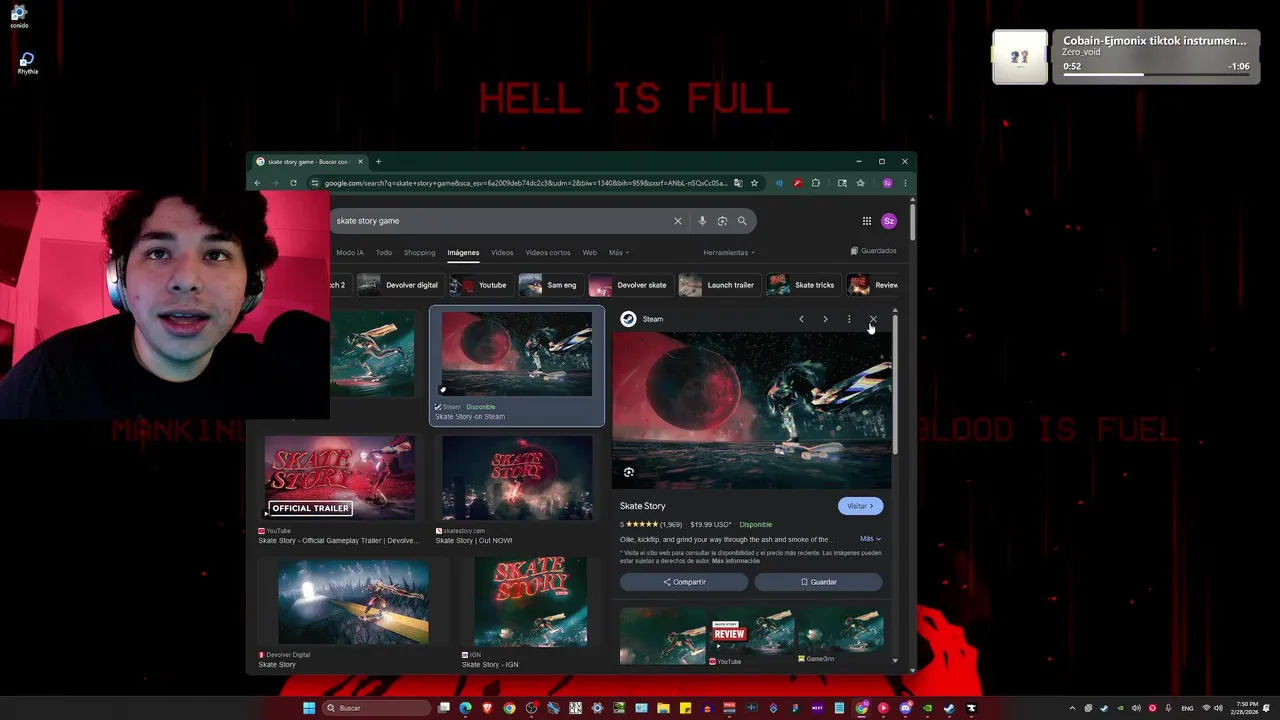The width and height of the screenshot is (1280, 720).
Task: Open the Guardados saved items
Action: point(873,251)
